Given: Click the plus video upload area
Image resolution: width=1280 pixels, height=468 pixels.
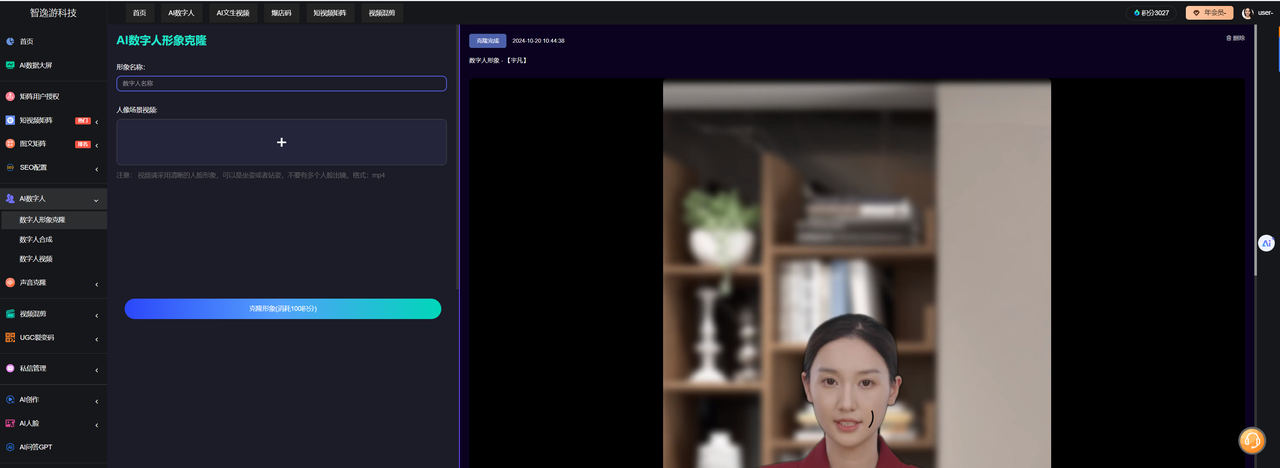Looking at the screenshot, I should 281,142.
